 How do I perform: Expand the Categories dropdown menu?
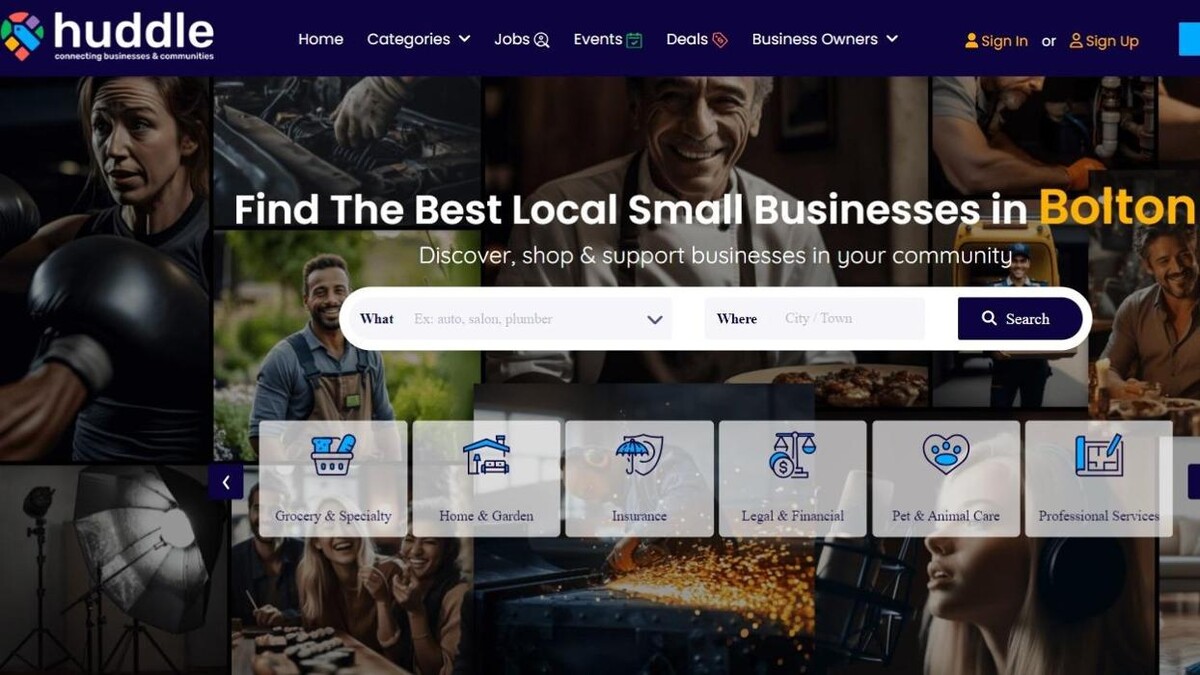click(x=418, y=39)
